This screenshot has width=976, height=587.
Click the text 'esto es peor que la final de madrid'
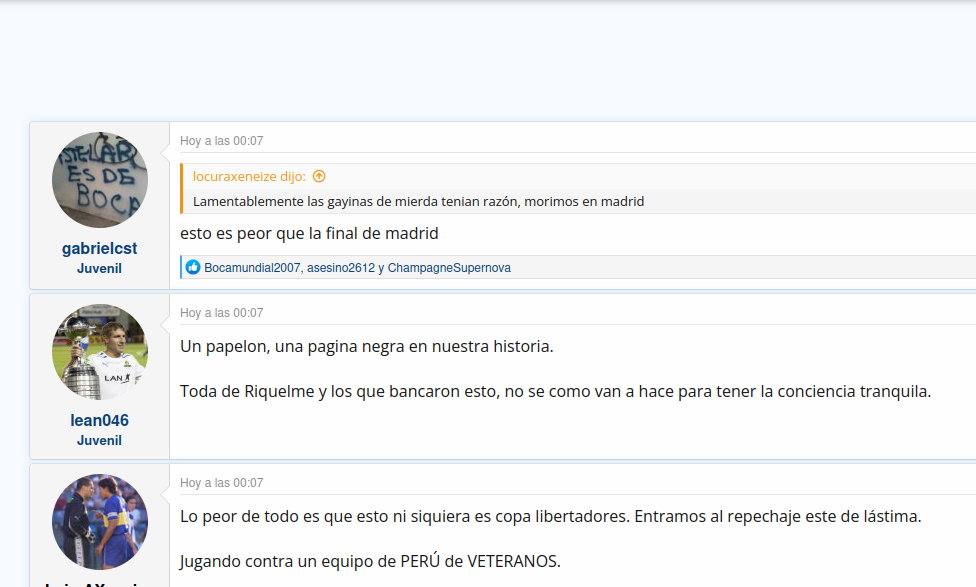tap(309, 233)
